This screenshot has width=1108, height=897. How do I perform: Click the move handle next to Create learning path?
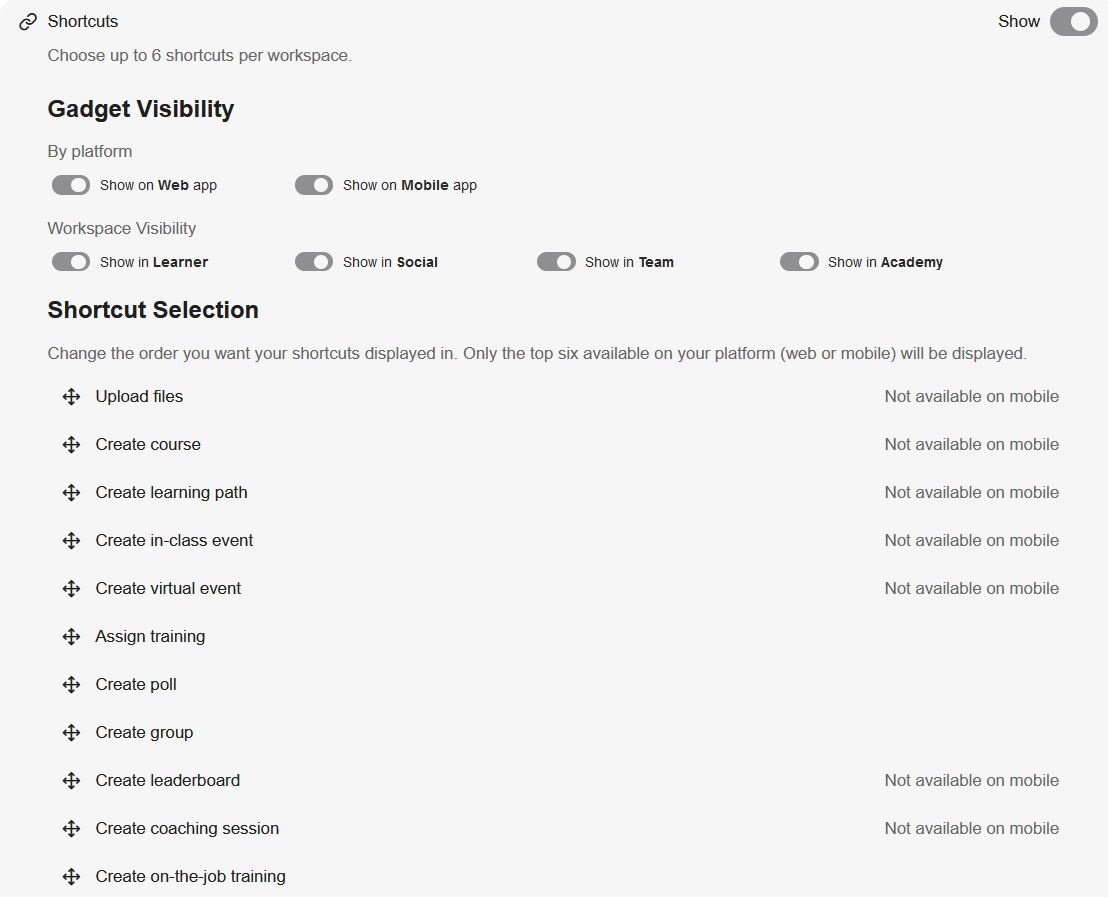tap(71, 493)
